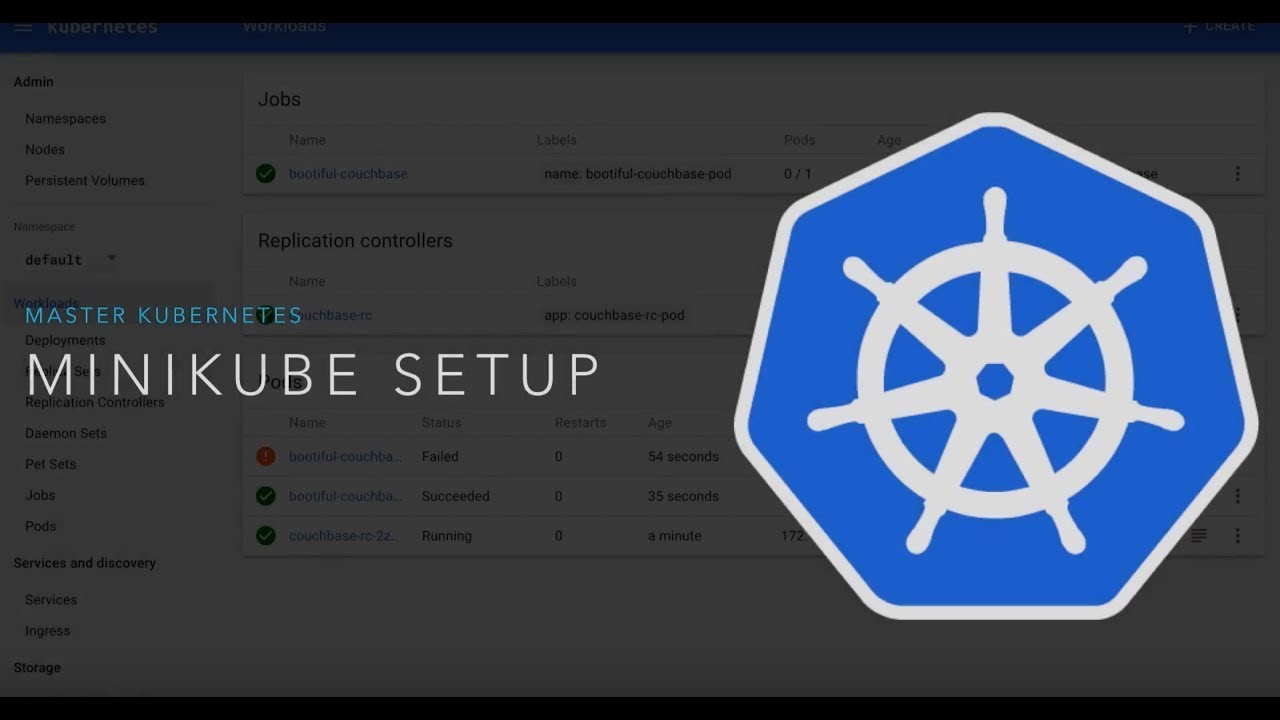The height and width of the screenshot is (720, 1280).
Task: Click the red failed status icon in Pods
Action: click(x=265, y=456)
